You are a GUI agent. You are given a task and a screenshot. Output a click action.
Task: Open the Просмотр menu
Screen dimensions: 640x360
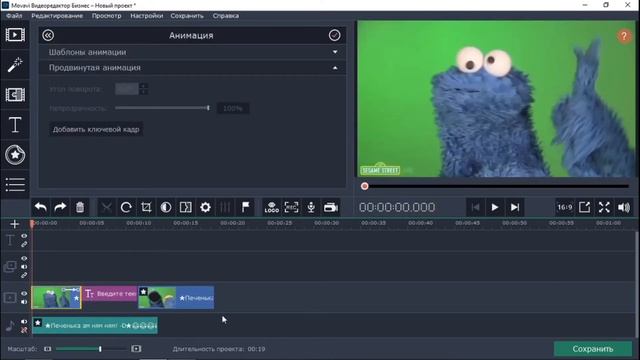[107, 16]
